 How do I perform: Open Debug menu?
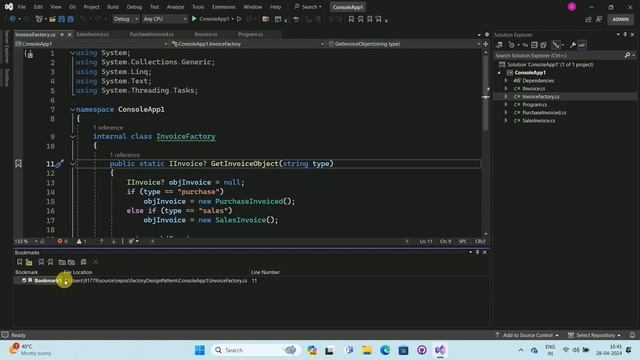(134, 7)
